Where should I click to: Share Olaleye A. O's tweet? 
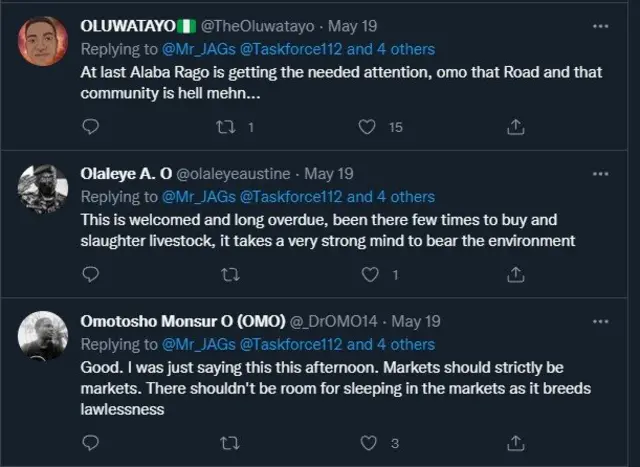516,274
